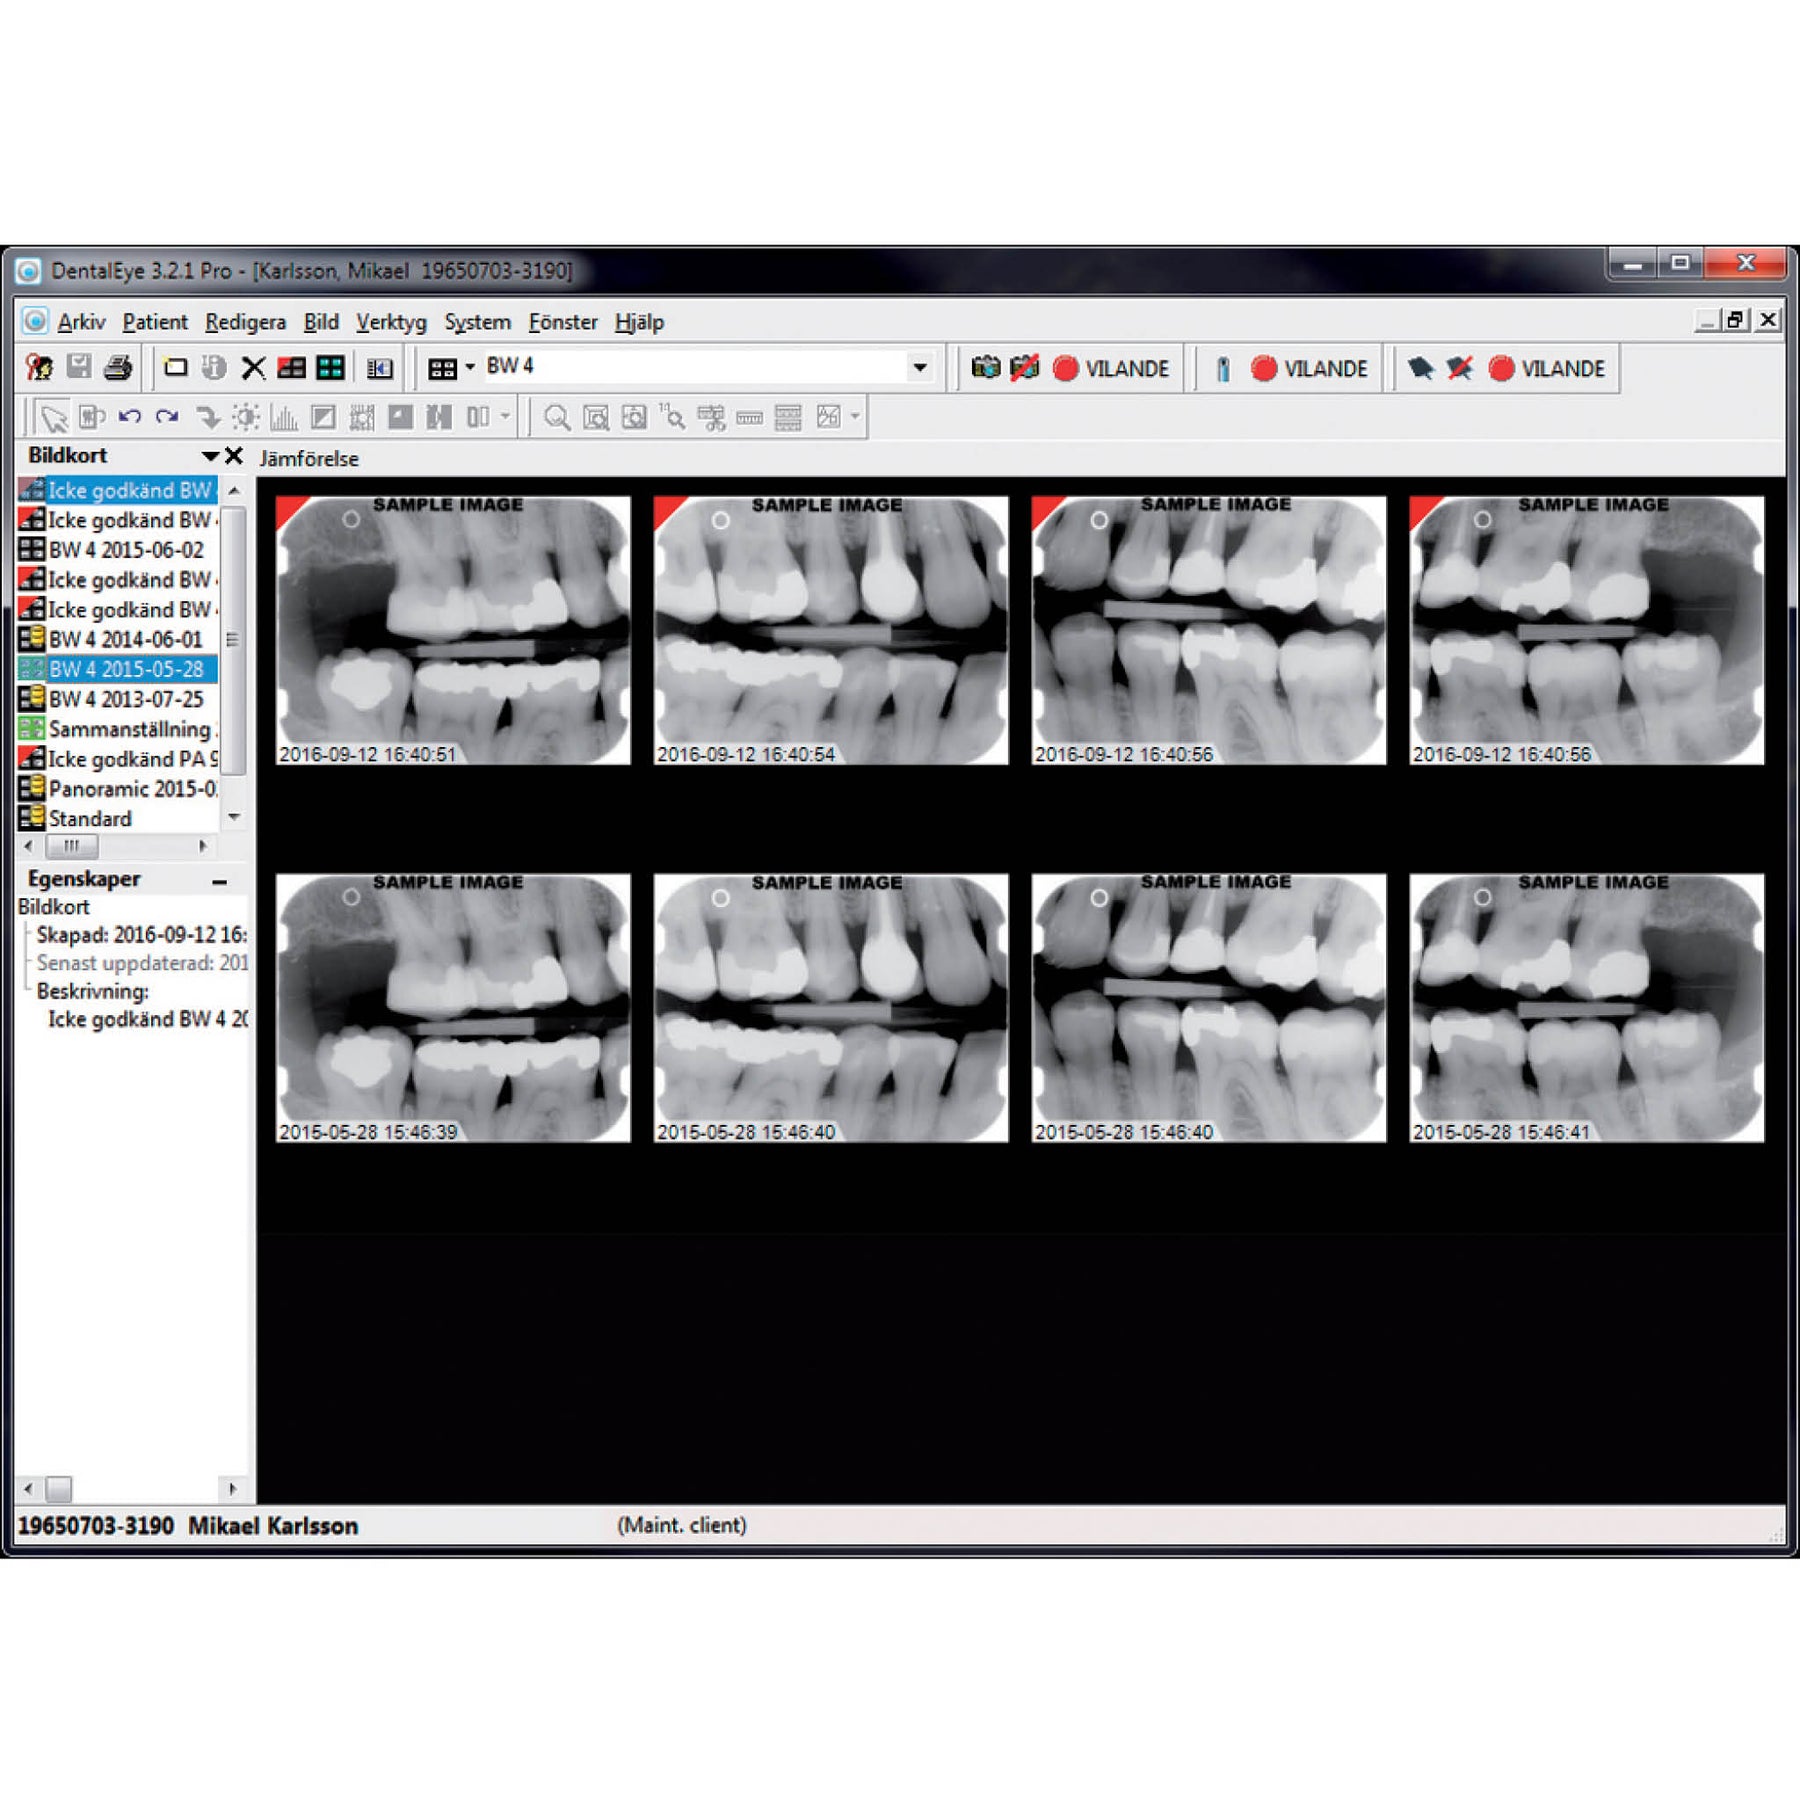Select the BW 4 2013-07-25 card
This screenshot has height=1800, width=1800.
point(118,699)
